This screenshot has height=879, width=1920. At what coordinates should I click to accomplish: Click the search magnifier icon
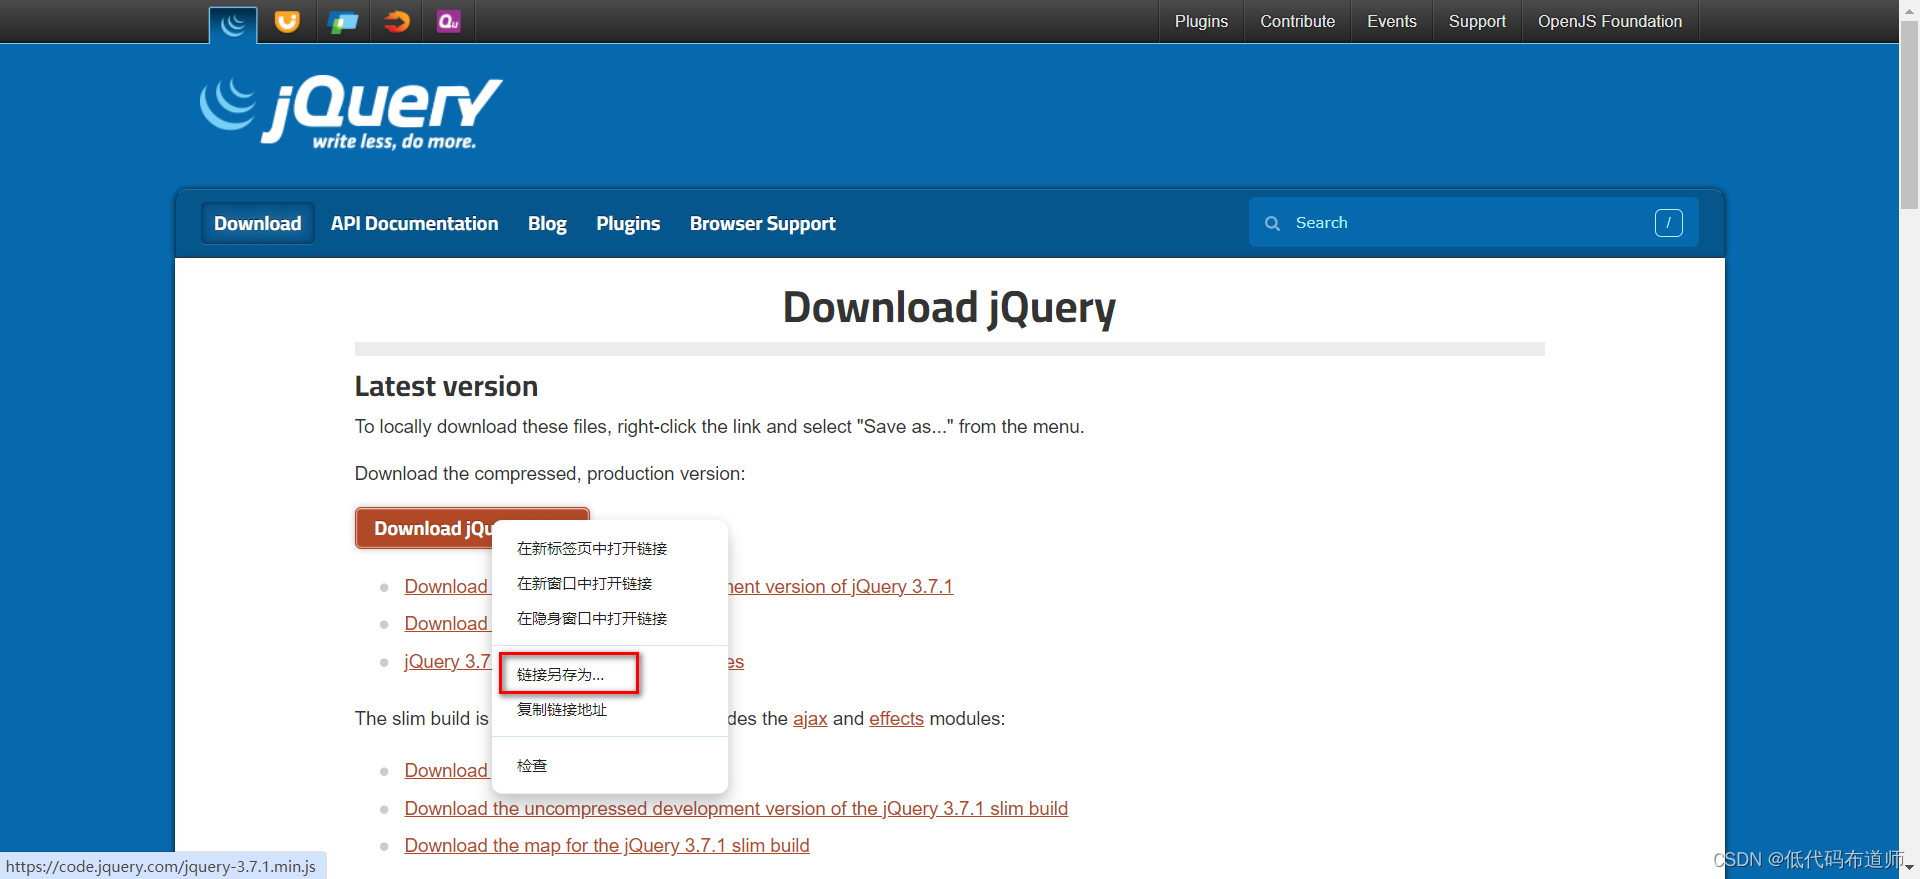coord(1272,223)
